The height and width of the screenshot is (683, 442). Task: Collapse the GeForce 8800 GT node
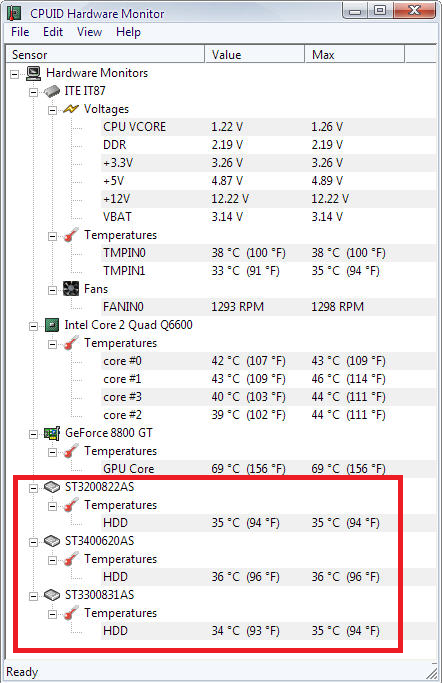(x=34, y=434)
